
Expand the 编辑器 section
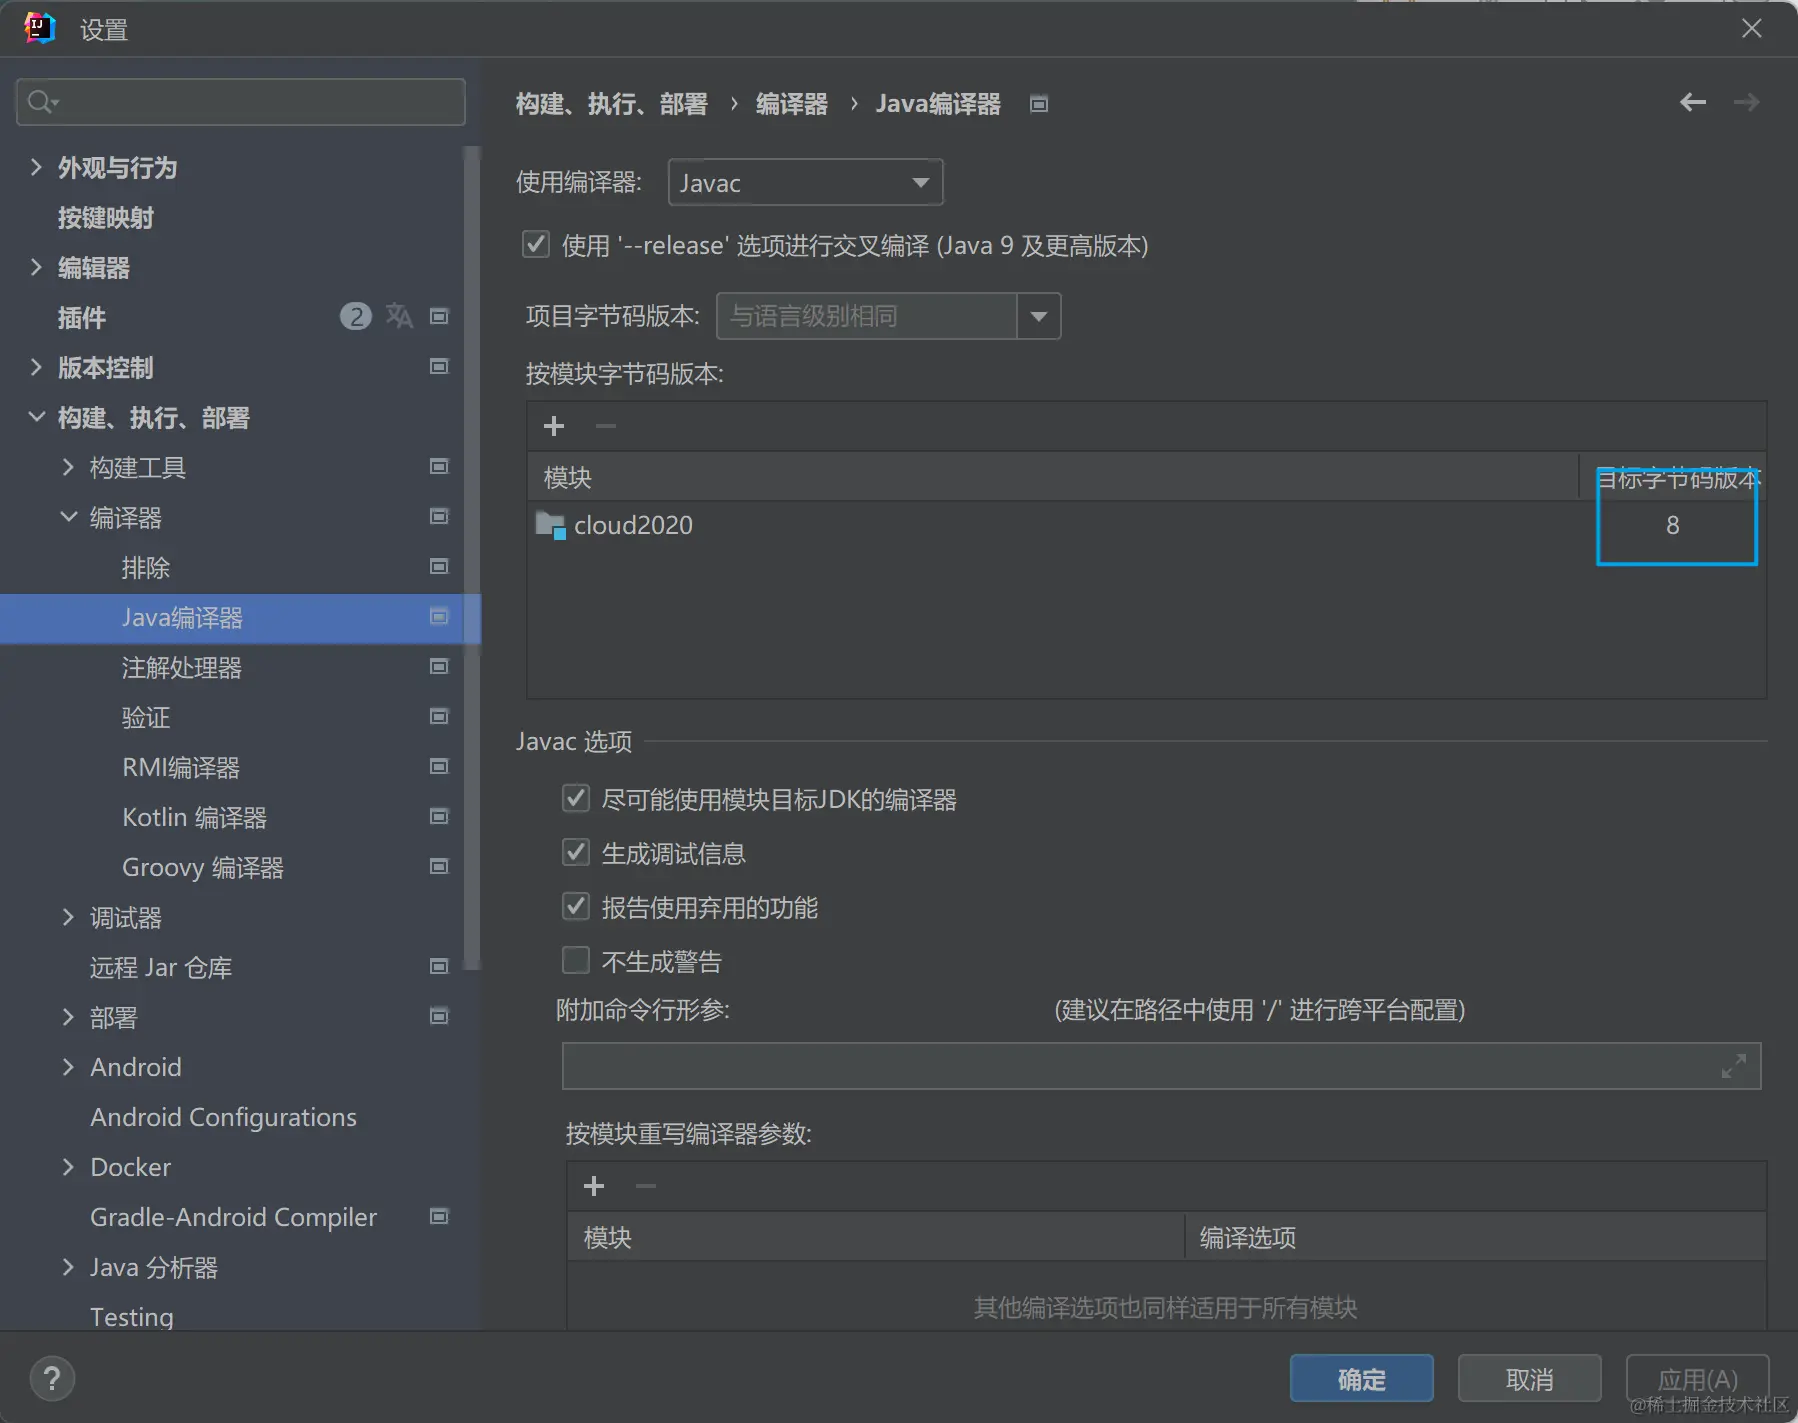[x=36, y=267]
